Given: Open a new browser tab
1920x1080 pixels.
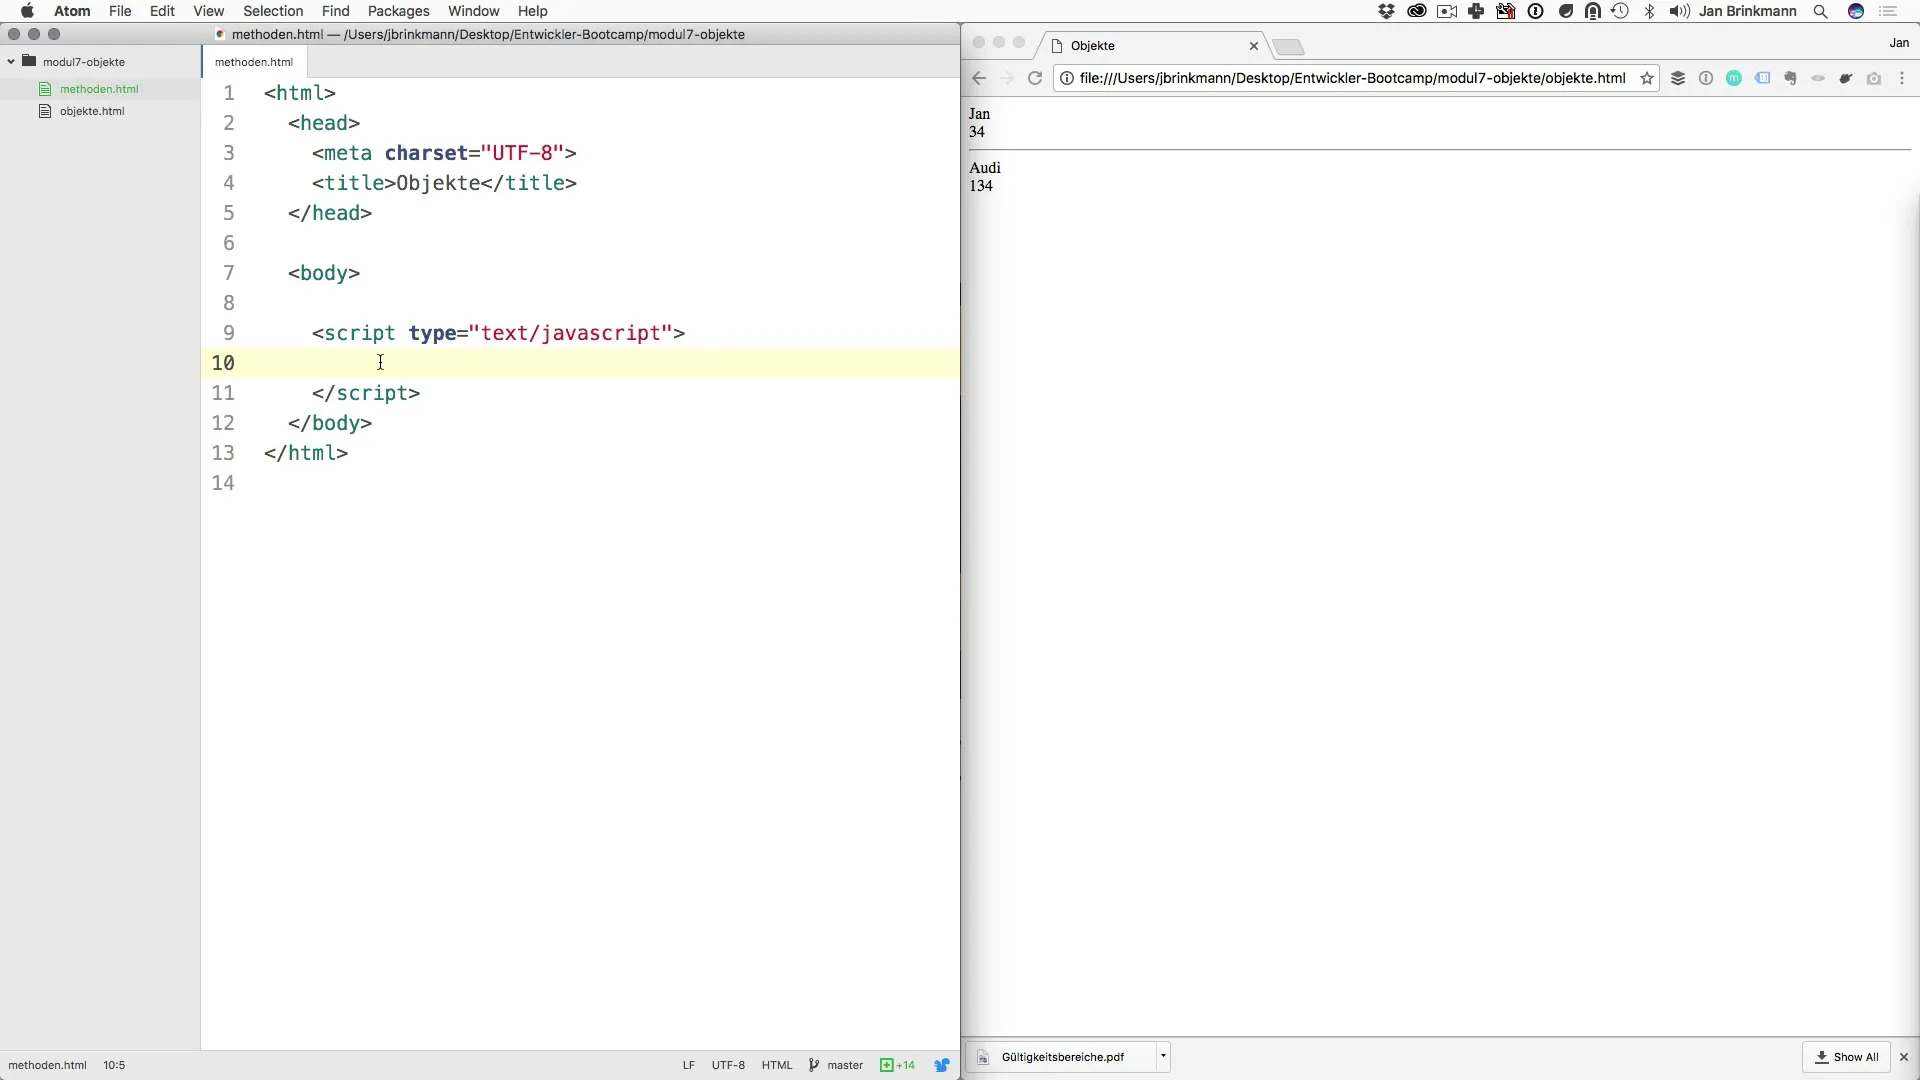Looking at the screenshot, I should 1289,47.
